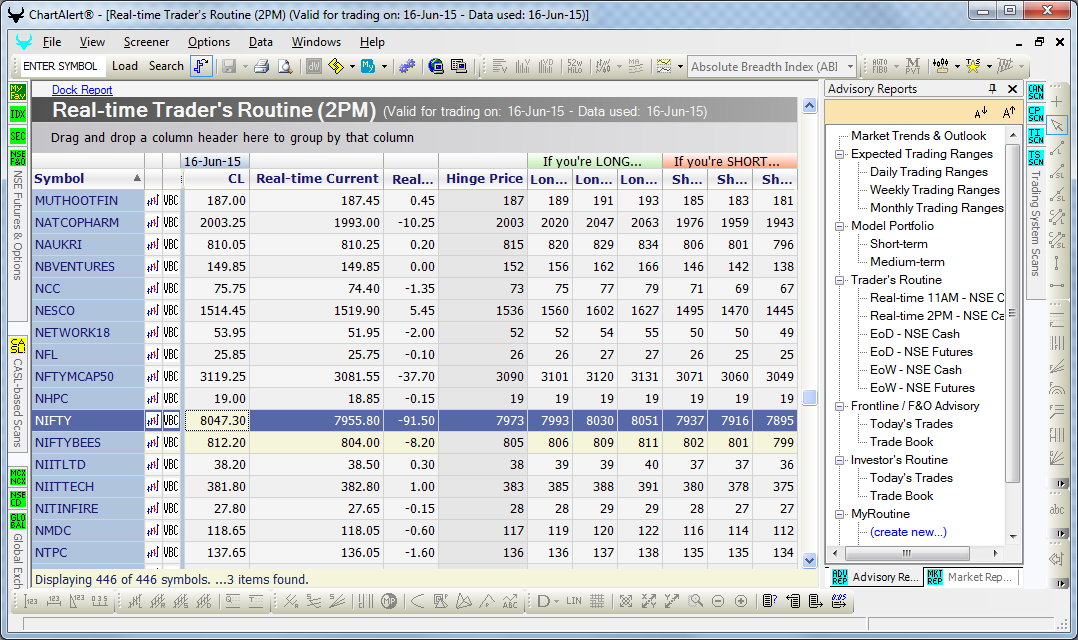
Task: Click the candlestick chart toolbar icon
Action: 940,67
